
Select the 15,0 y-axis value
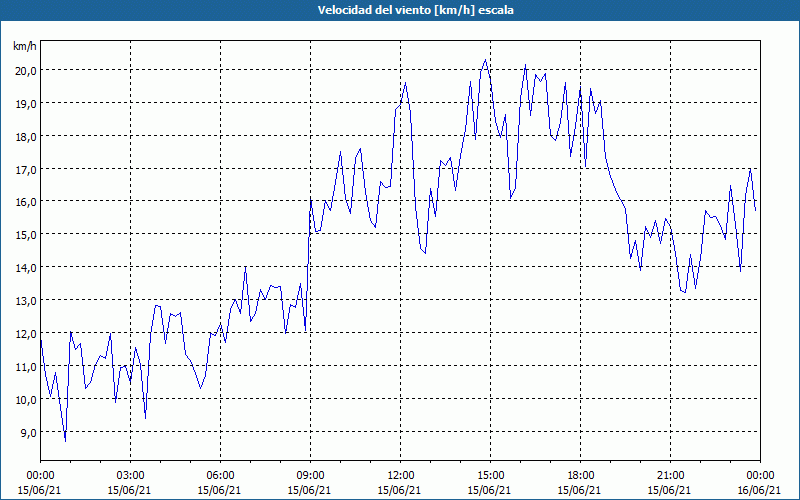tap(27, 235)
